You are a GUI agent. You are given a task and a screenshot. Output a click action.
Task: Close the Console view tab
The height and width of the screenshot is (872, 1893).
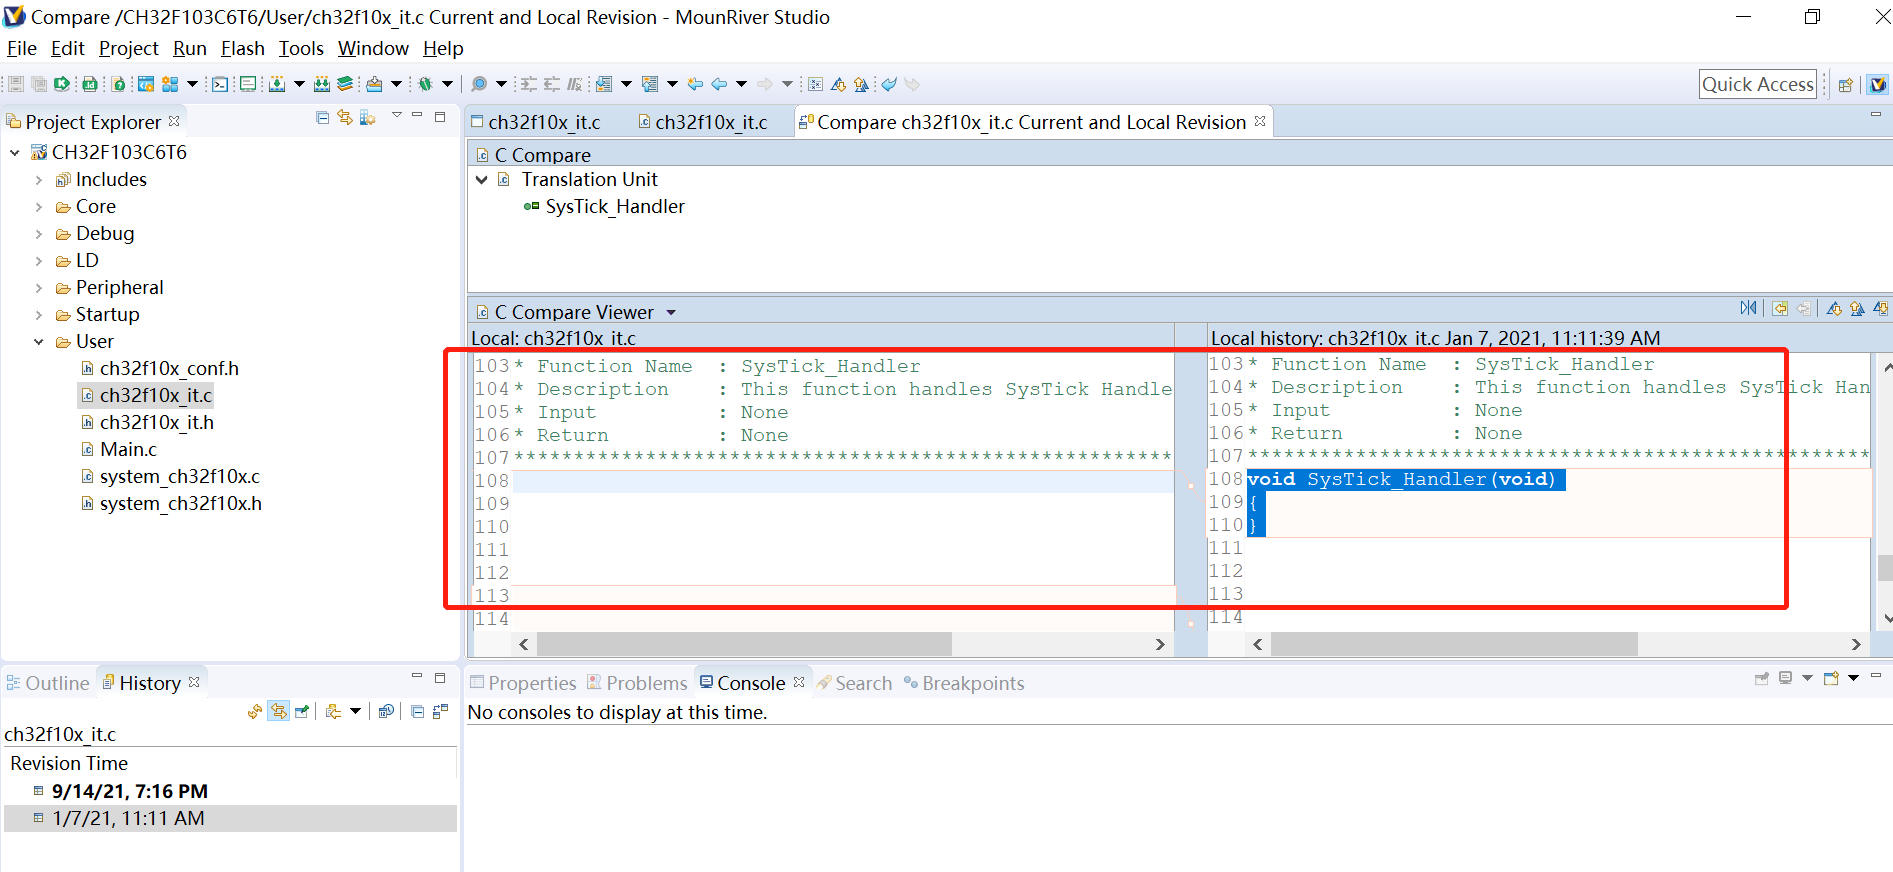point(799,682)
